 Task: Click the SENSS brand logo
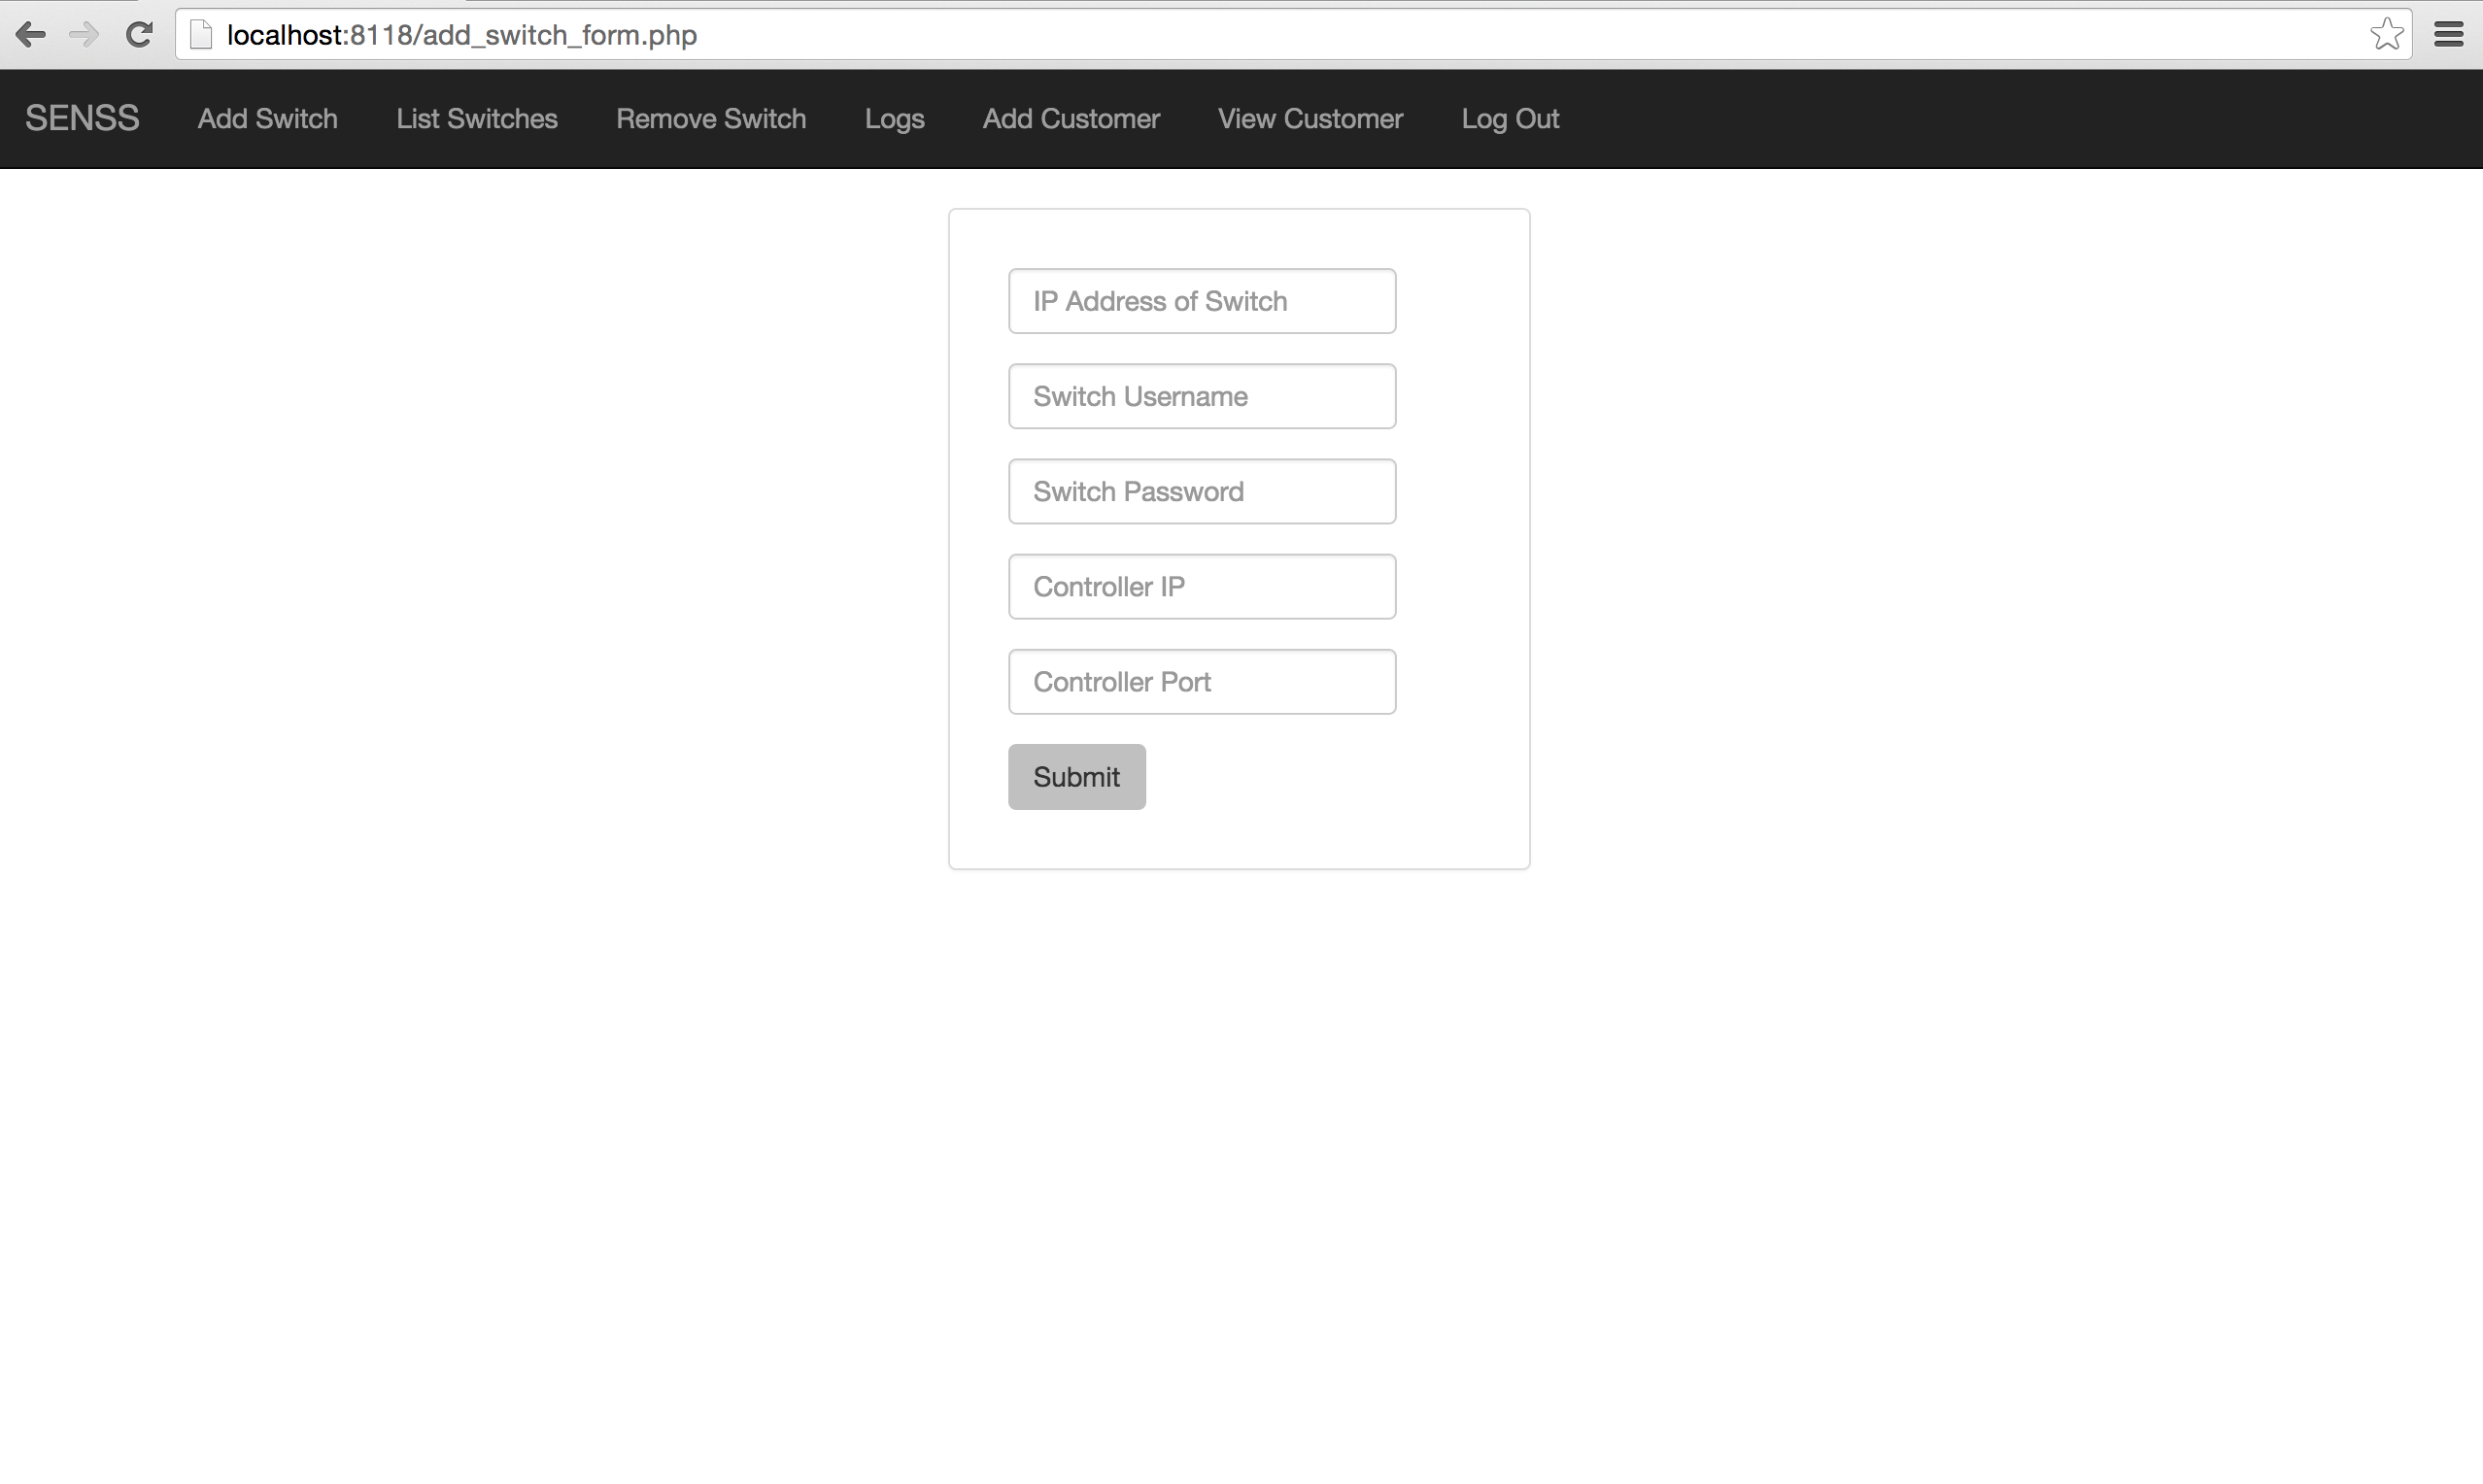[x=82, y=118]
